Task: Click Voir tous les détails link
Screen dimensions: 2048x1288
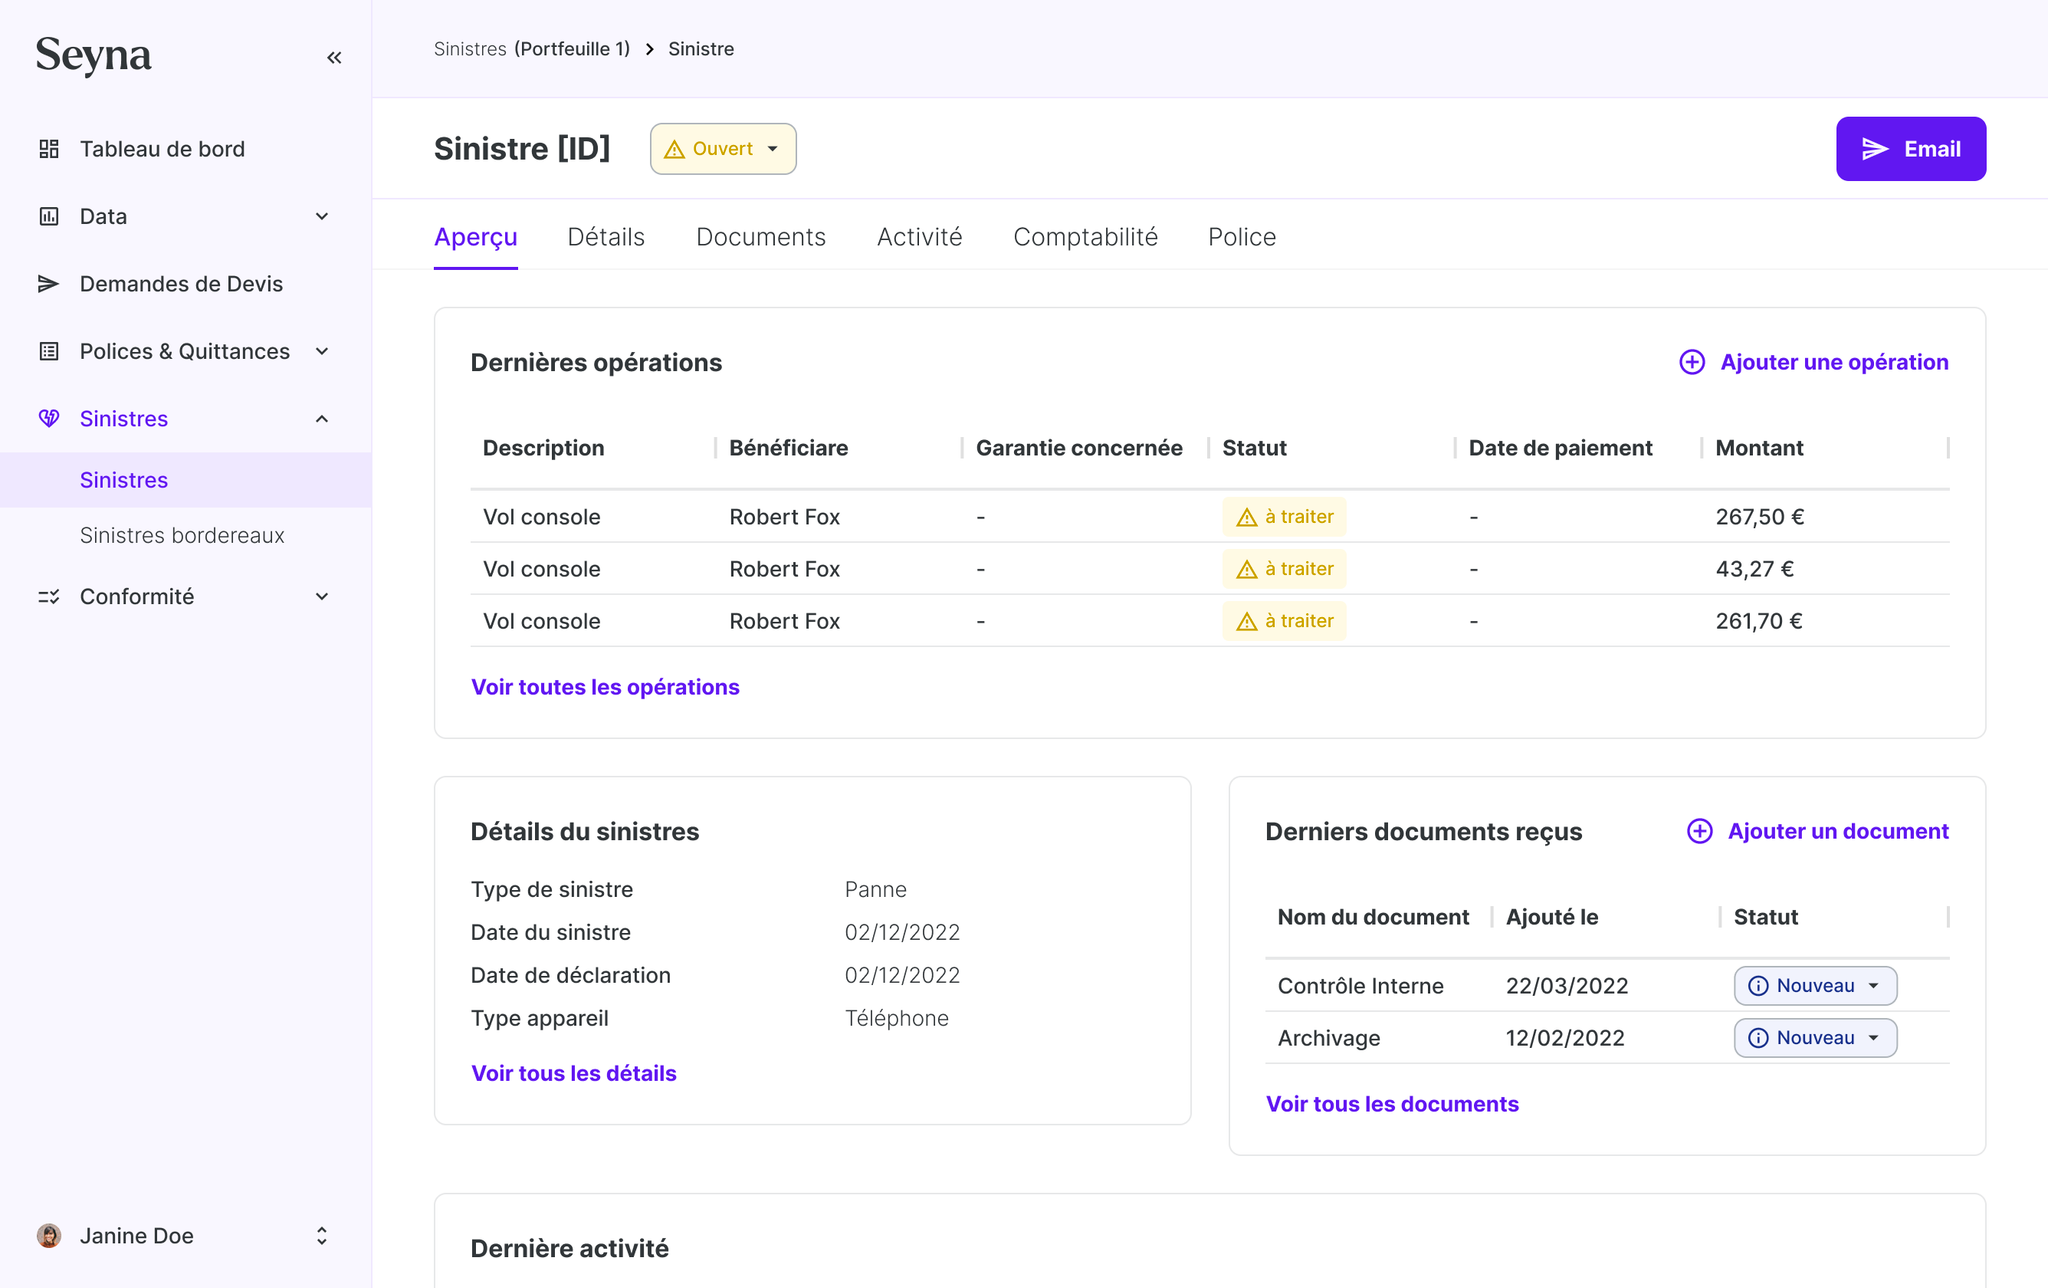Action: (x=574, y=1073)
